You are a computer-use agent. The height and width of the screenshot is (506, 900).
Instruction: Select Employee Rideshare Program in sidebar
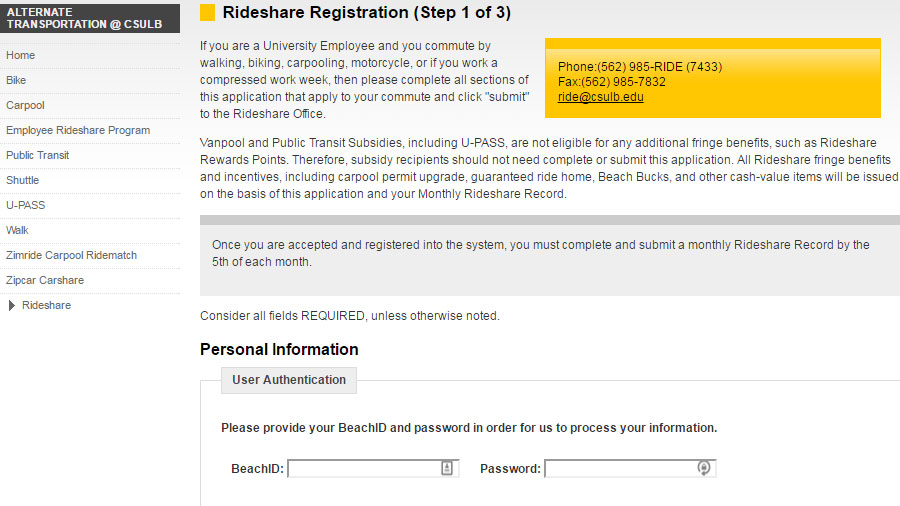point(78,131)
